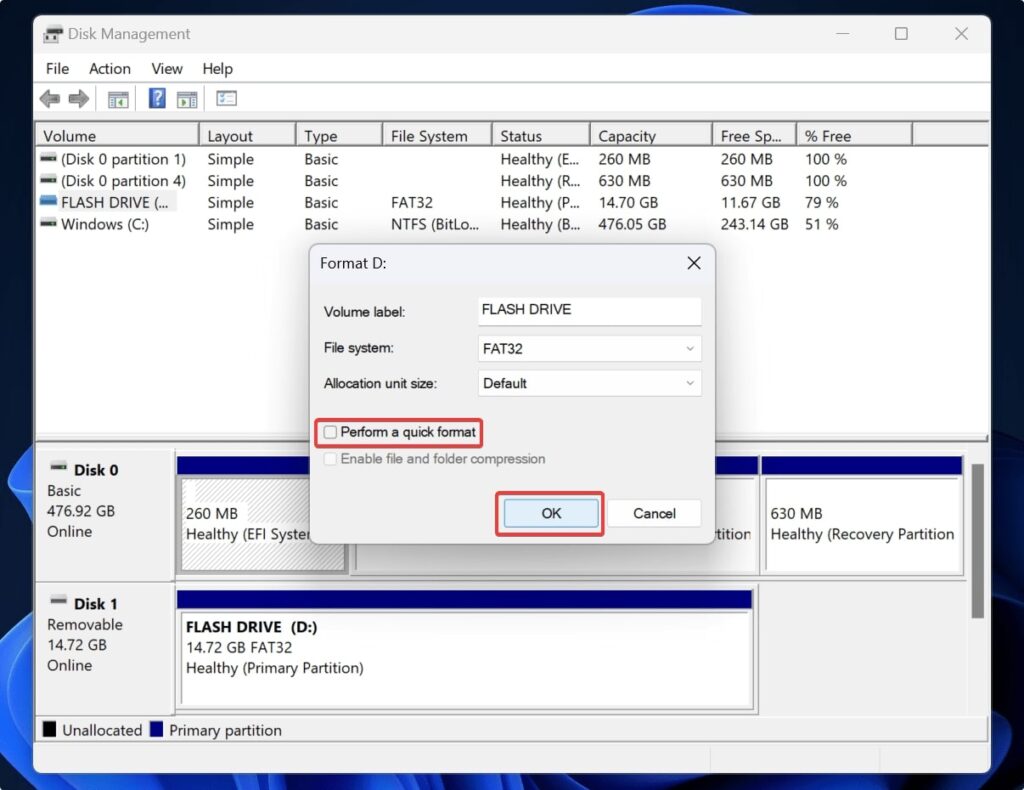The height and width of the screenshot is (790, 1024).
Task: Click inside the Volume label text field
Action: (589, 310)
